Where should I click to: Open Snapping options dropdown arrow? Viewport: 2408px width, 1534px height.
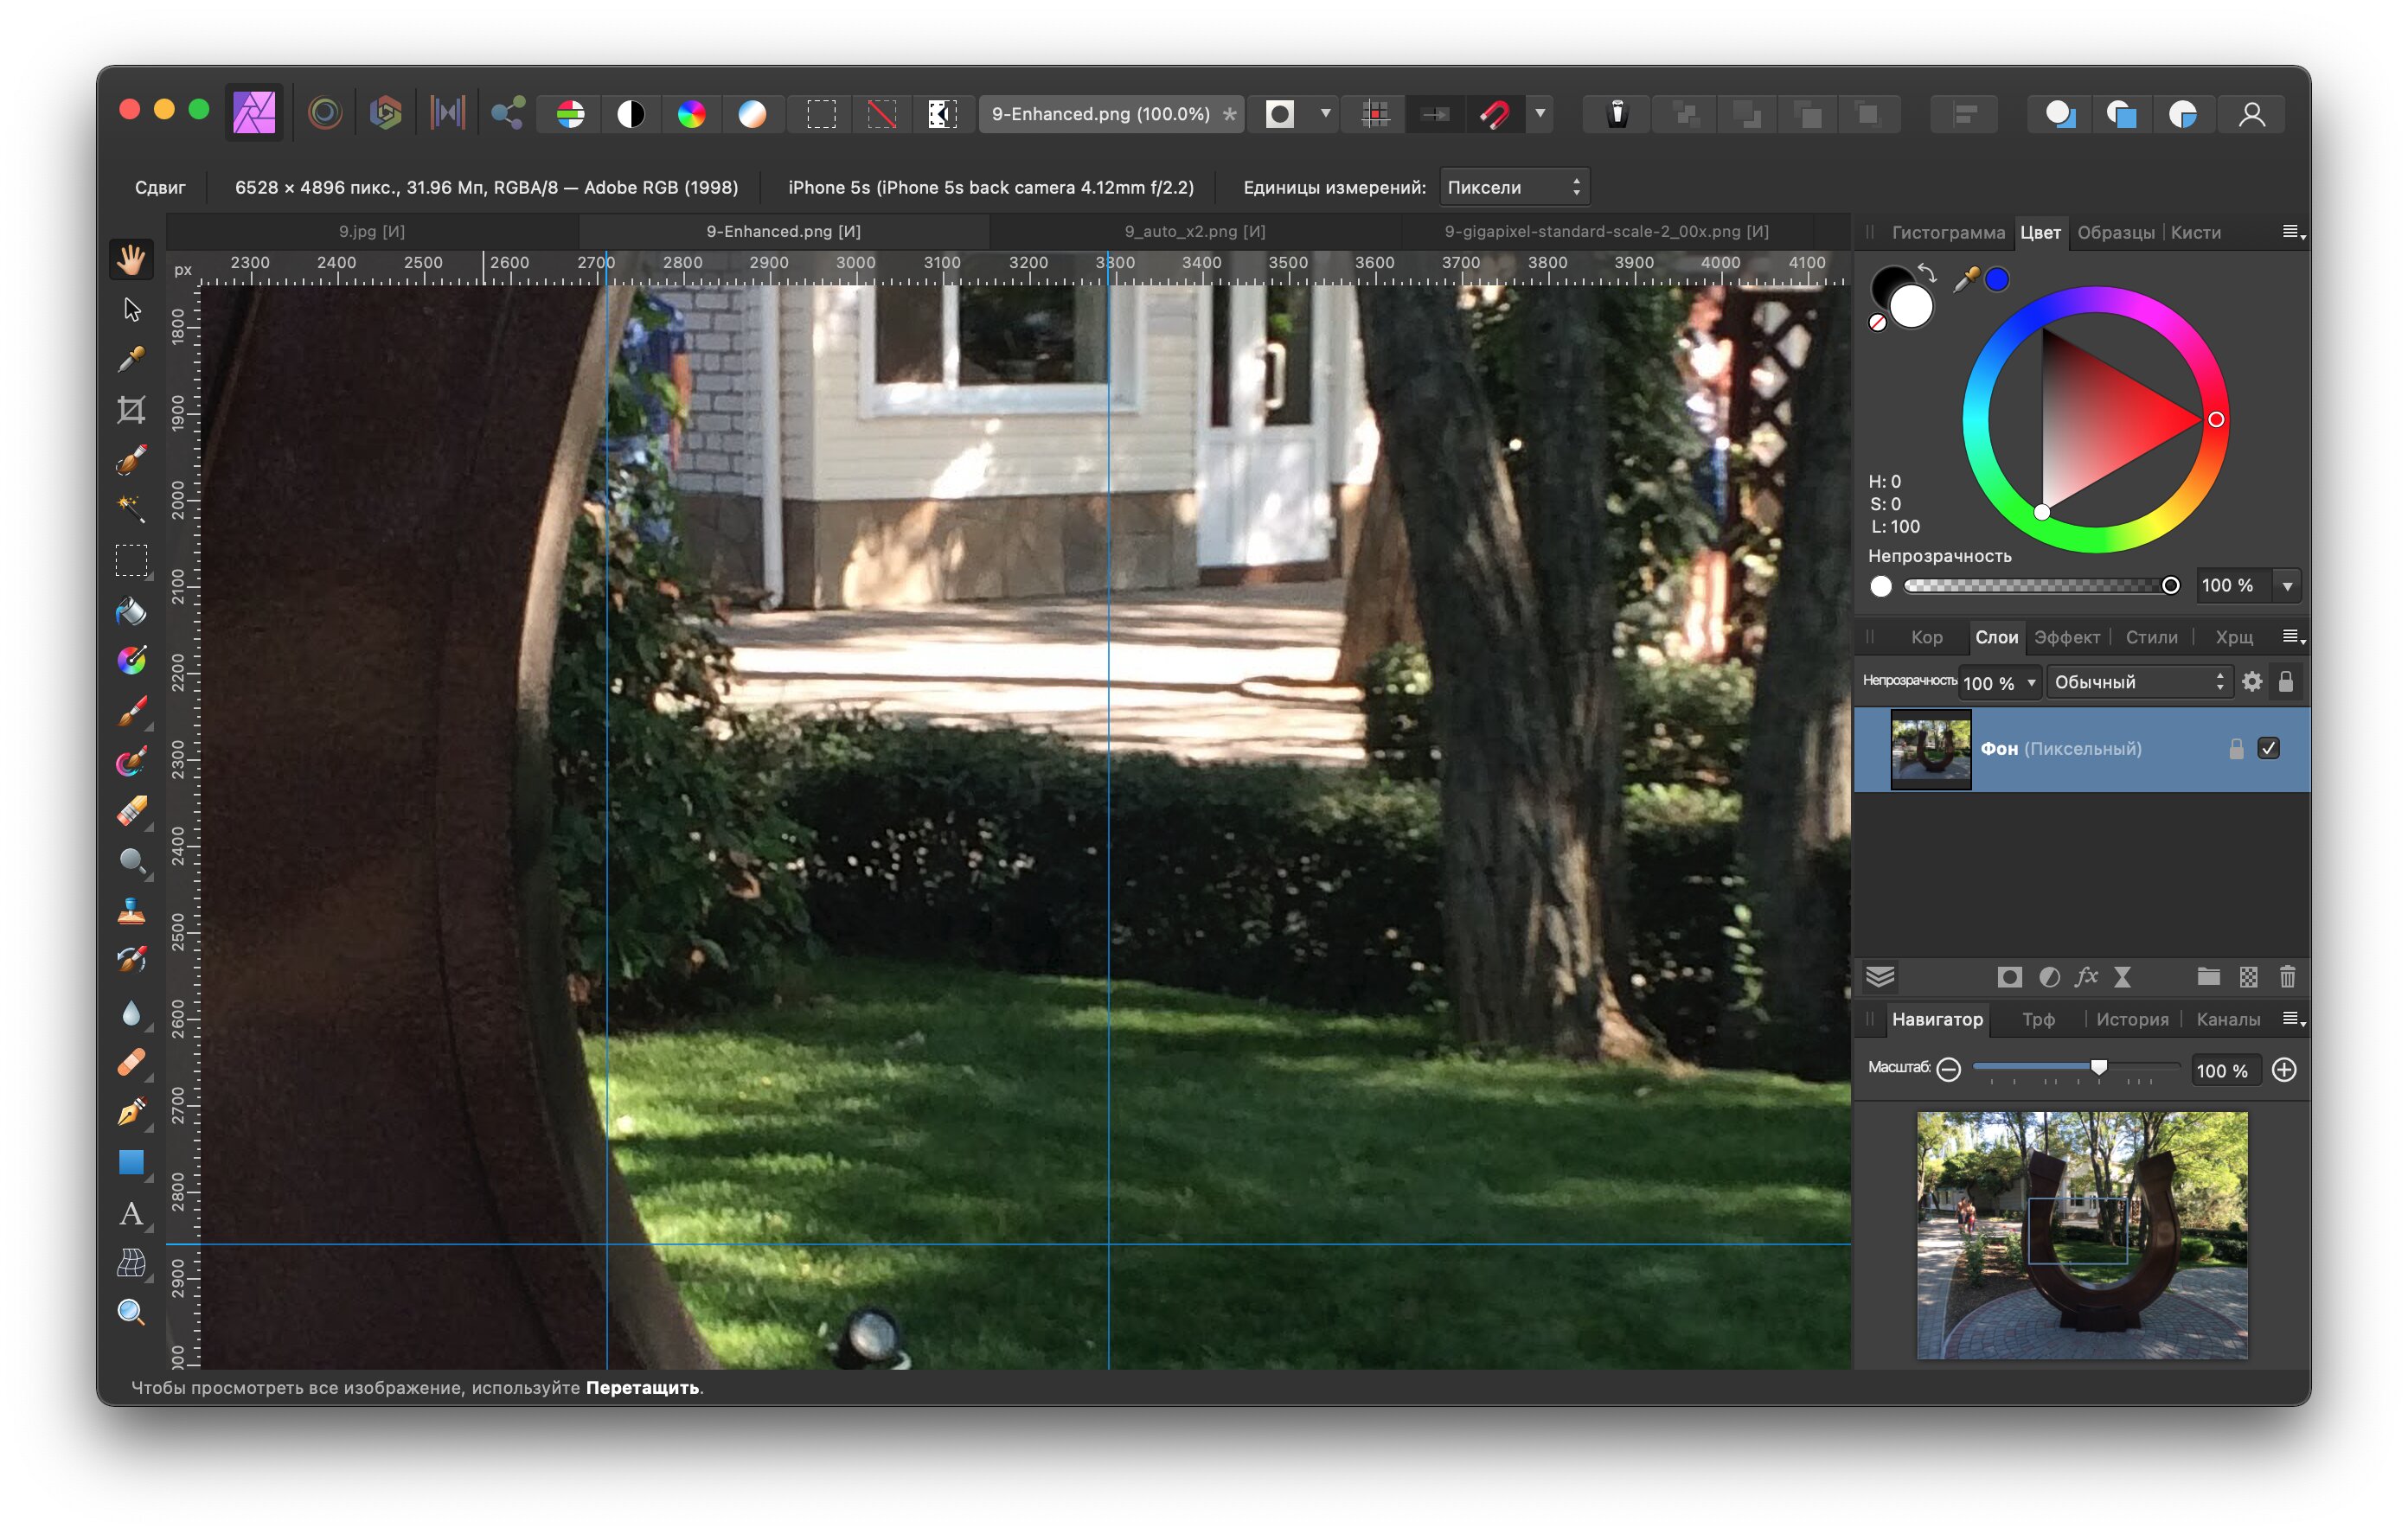pyautogui.click(x=1540, y=113)
